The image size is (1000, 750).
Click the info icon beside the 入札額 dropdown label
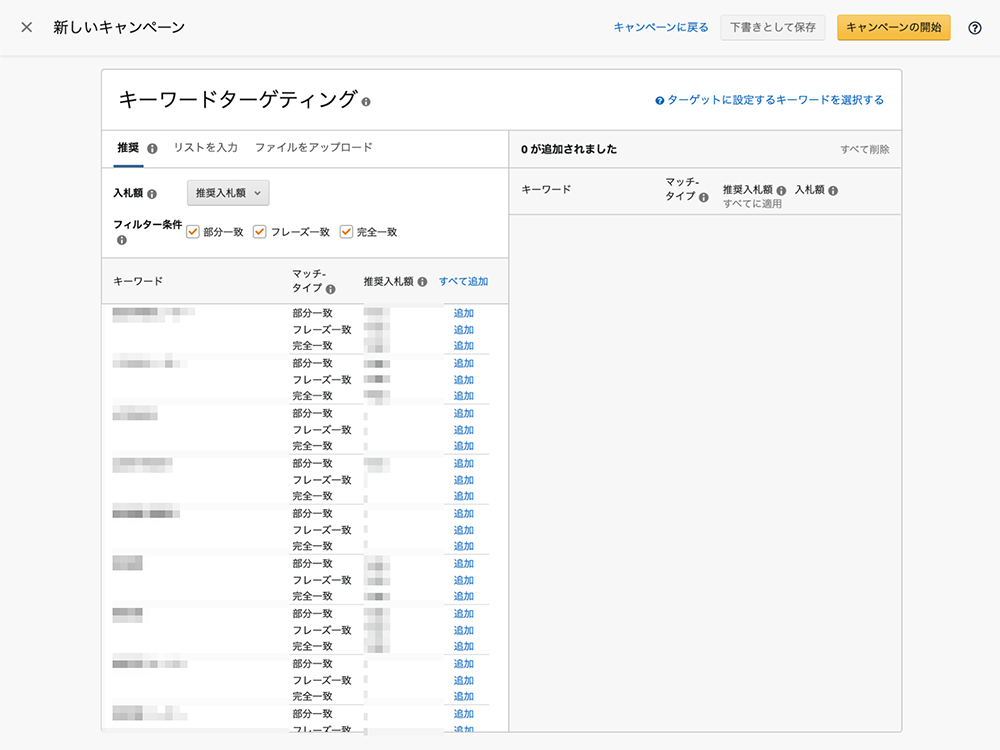click(152, 194)
